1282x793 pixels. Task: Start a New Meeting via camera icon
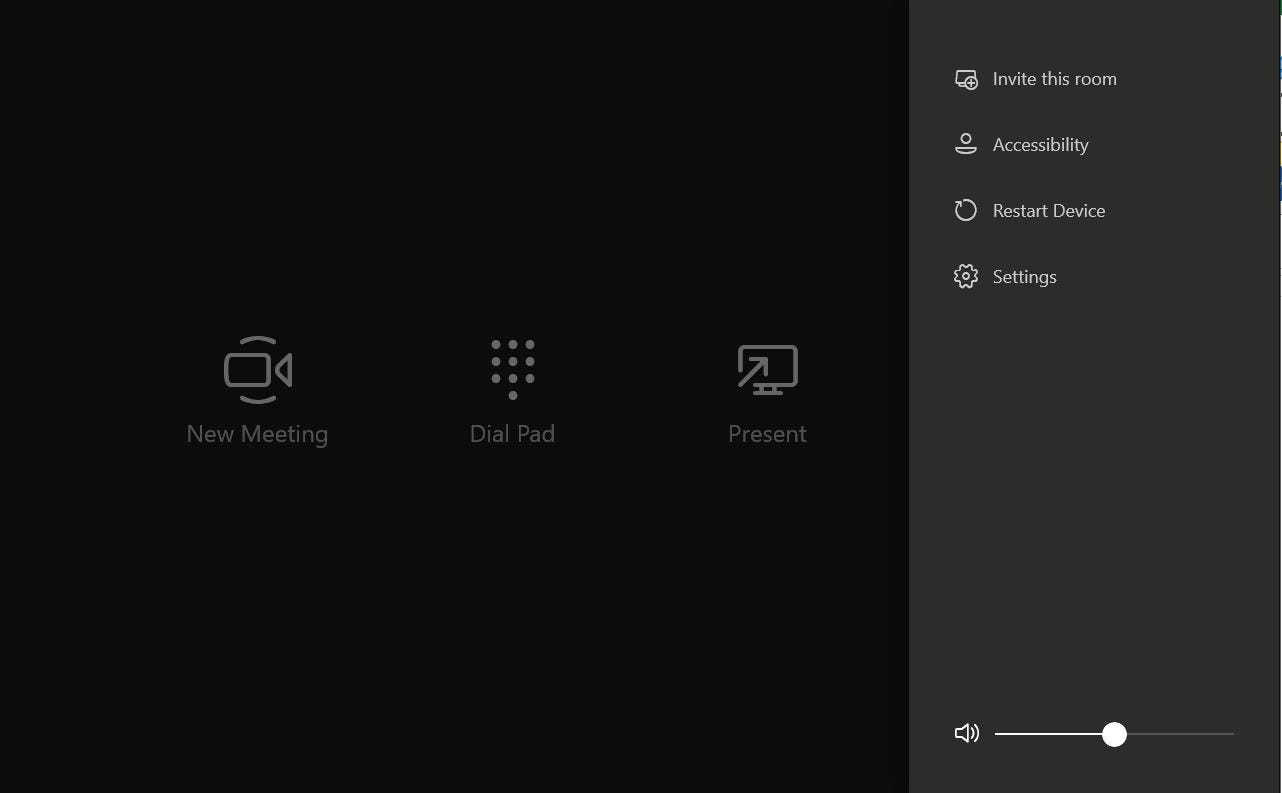[258, 370]
